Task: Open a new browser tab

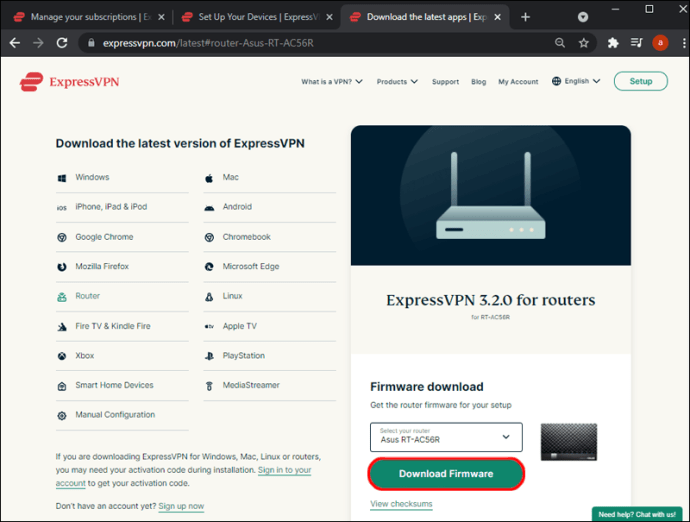Action: tap(525, 17)
